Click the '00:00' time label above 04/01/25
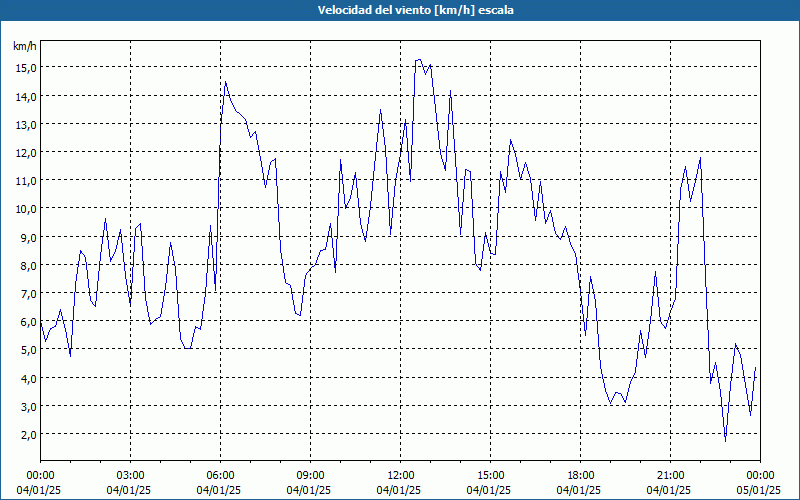 click(40, 476)
